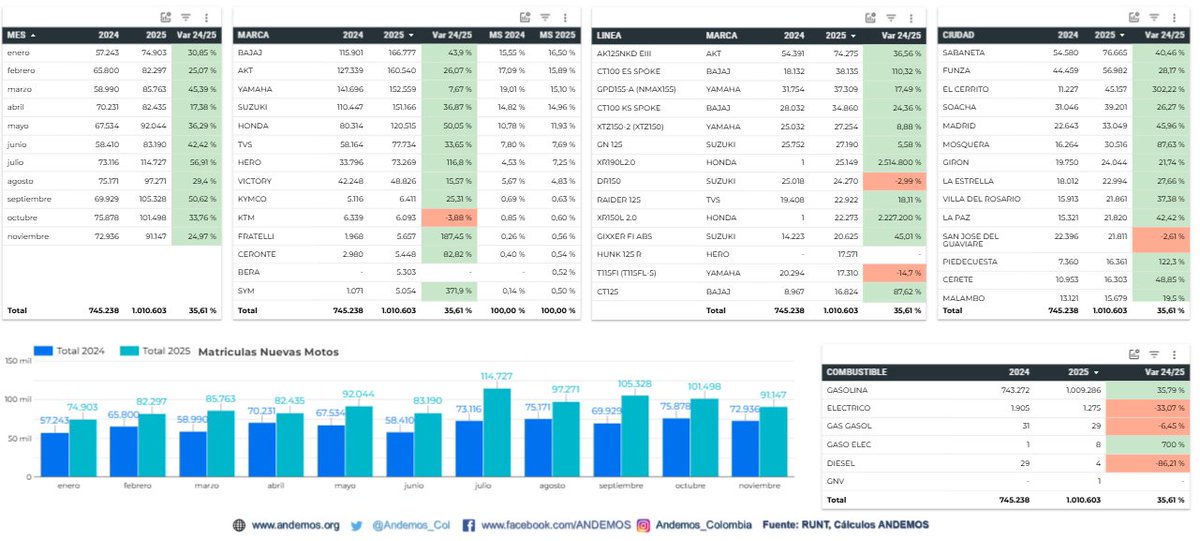This screenshot has height=541, width=1200.
Task: Open www.facebook.com/ANDEMOS link
Action: (555, 524)
